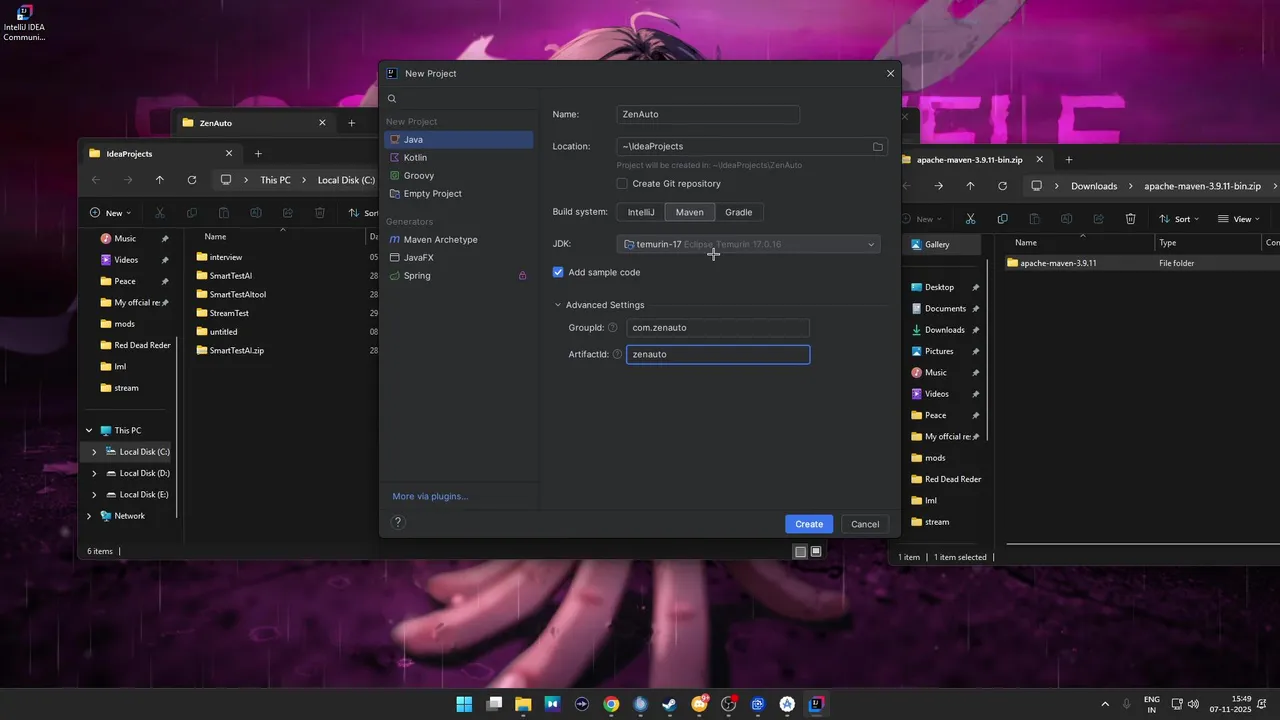Open IntelliJ IDEA from the taskbar

coord(816,704)
